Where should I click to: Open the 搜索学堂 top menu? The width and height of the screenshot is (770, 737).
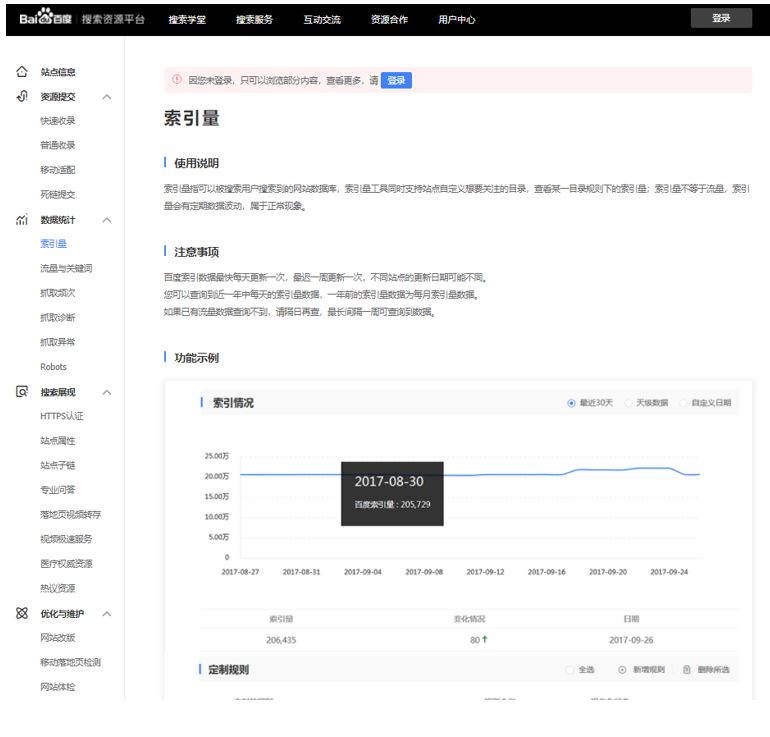(187, 20)
